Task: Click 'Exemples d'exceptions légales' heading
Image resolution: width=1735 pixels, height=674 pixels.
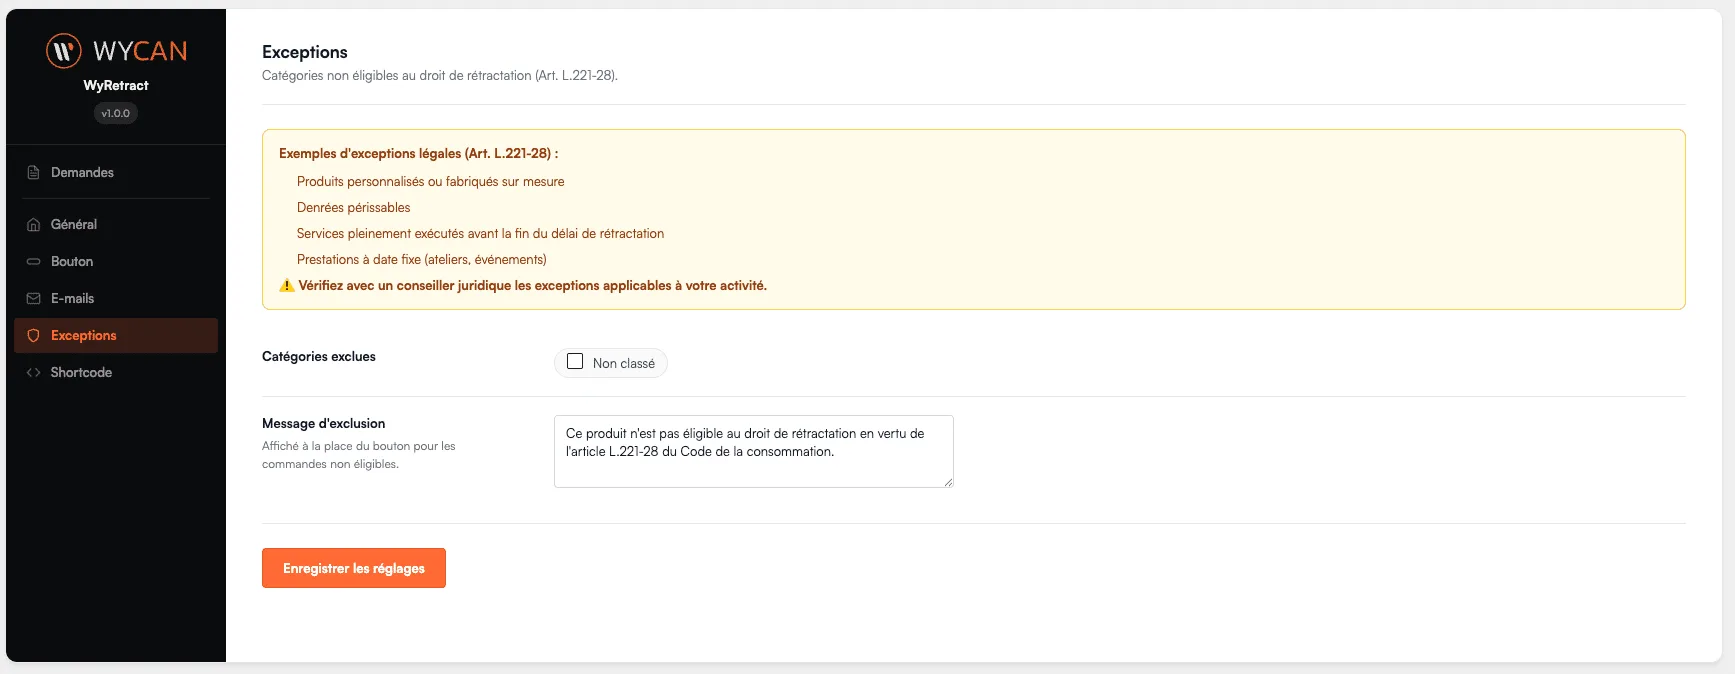Action: pyautogui.click(x=419, y=153)
